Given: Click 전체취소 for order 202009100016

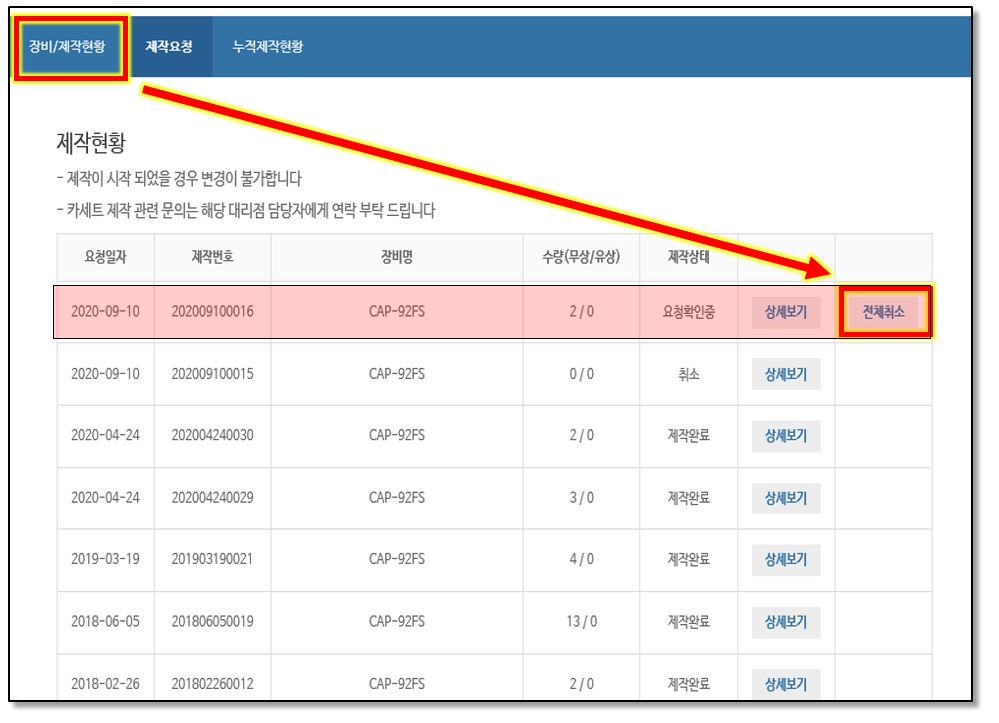Looking at the screenshot, I should click(x=883, y=312).
